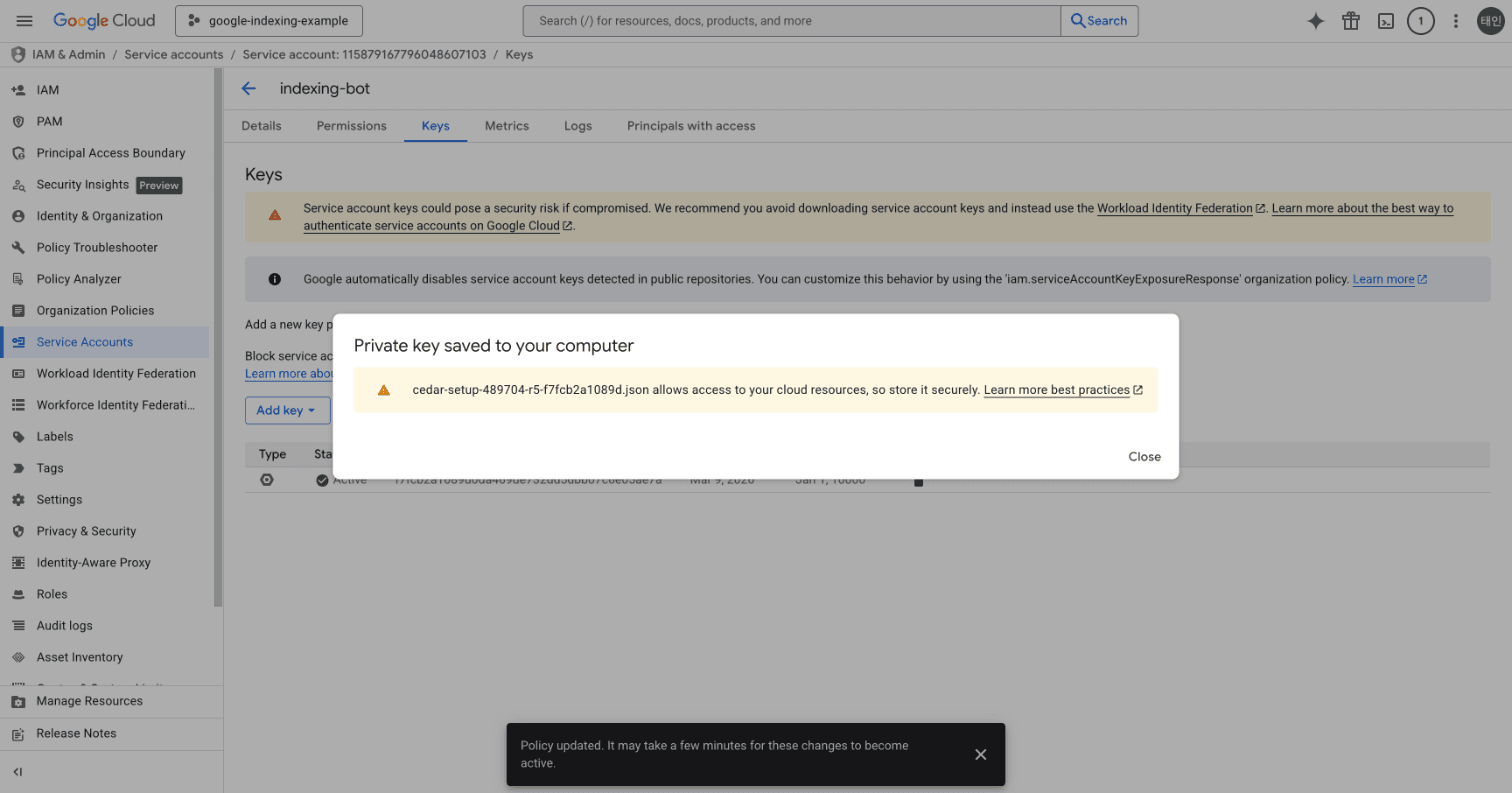The width and height of the screenshot is (1512, 793).
Task: Switch to the Details tab
Action: pyautogui.click(x=261, y=126)
